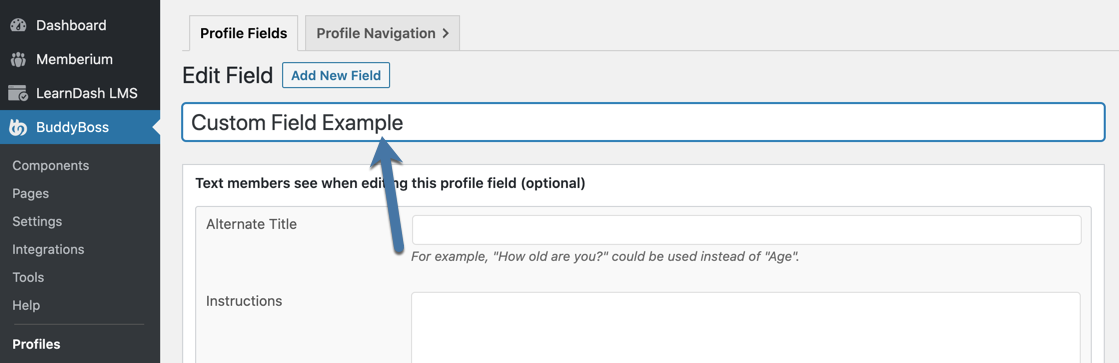The image size is (1119, 363).
Task: Open the Profile Navigation tab
Action: (x=383, y=34)
